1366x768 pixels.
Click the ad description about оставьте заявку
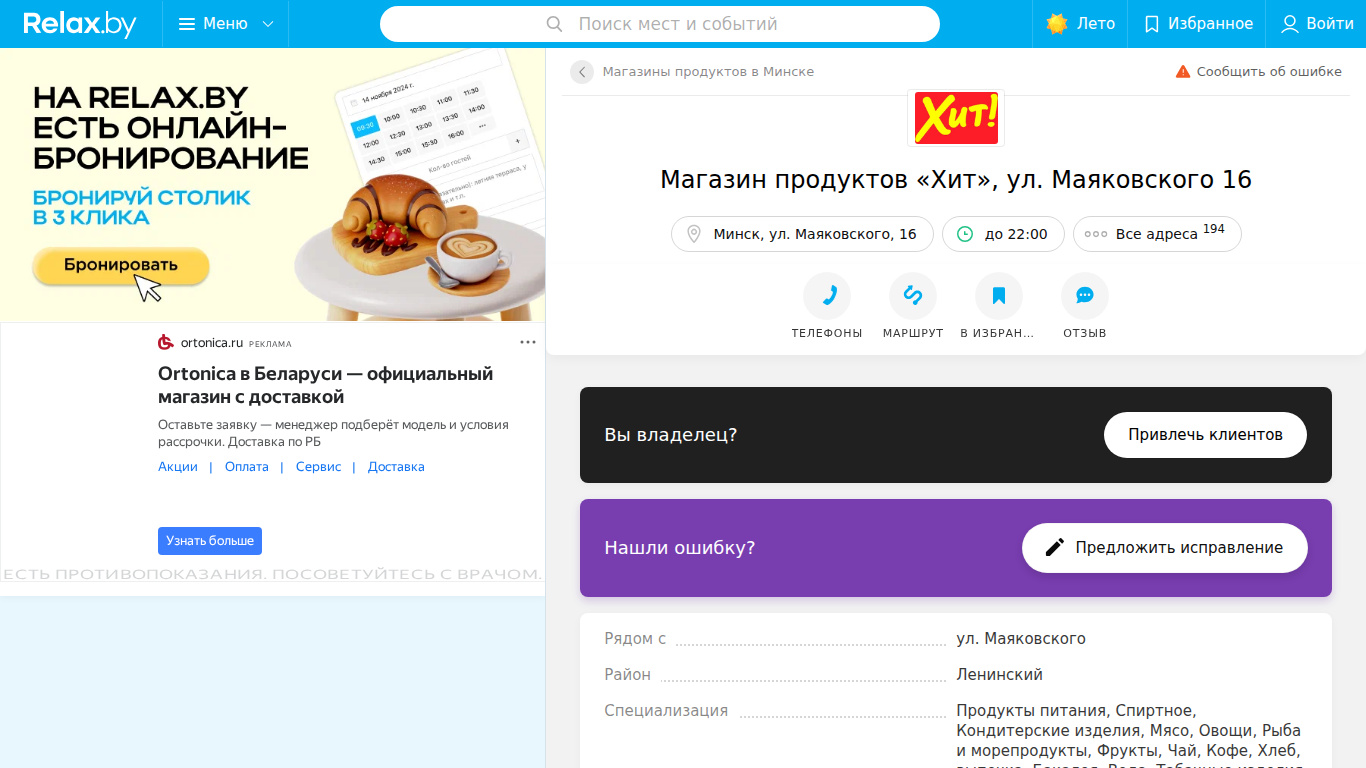333,433
